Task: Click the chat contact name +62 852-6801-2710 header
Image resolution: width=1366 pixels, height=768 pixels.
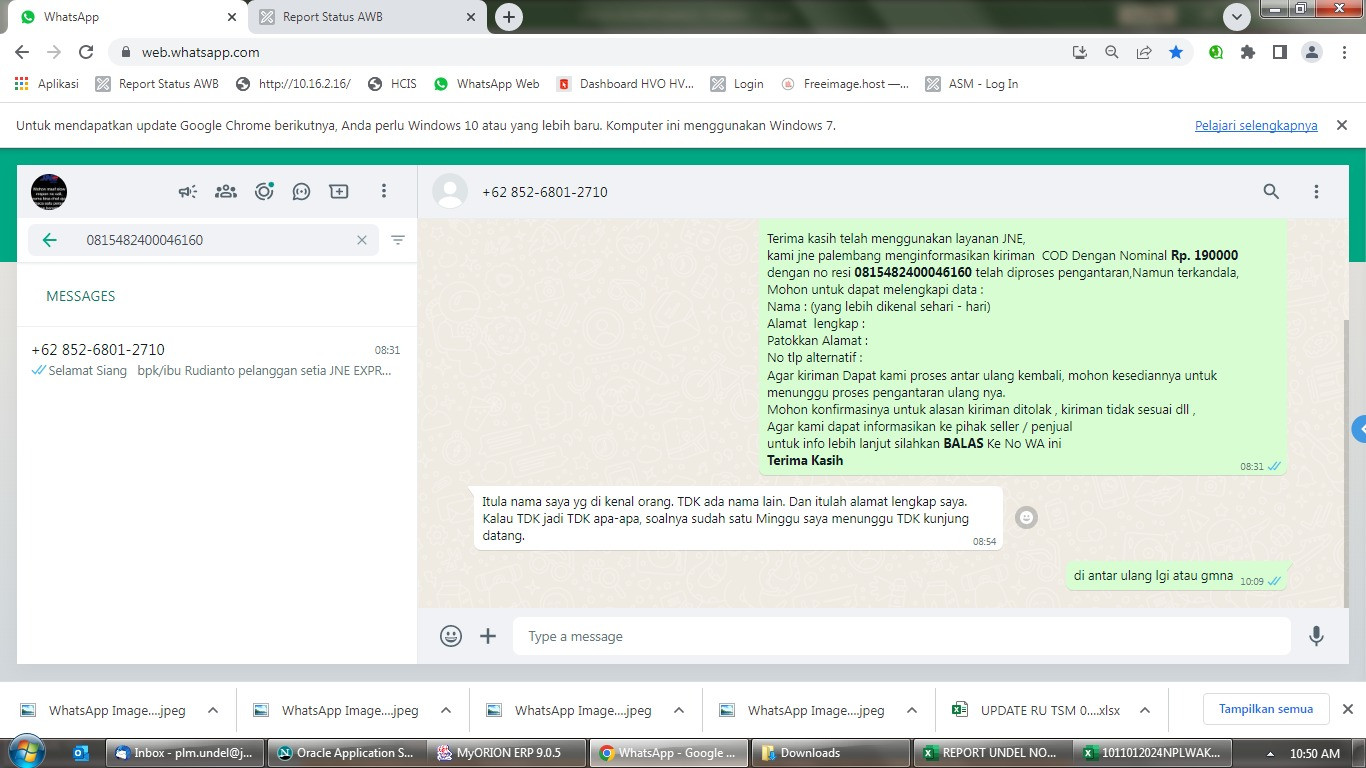Action: coord(545,192)
